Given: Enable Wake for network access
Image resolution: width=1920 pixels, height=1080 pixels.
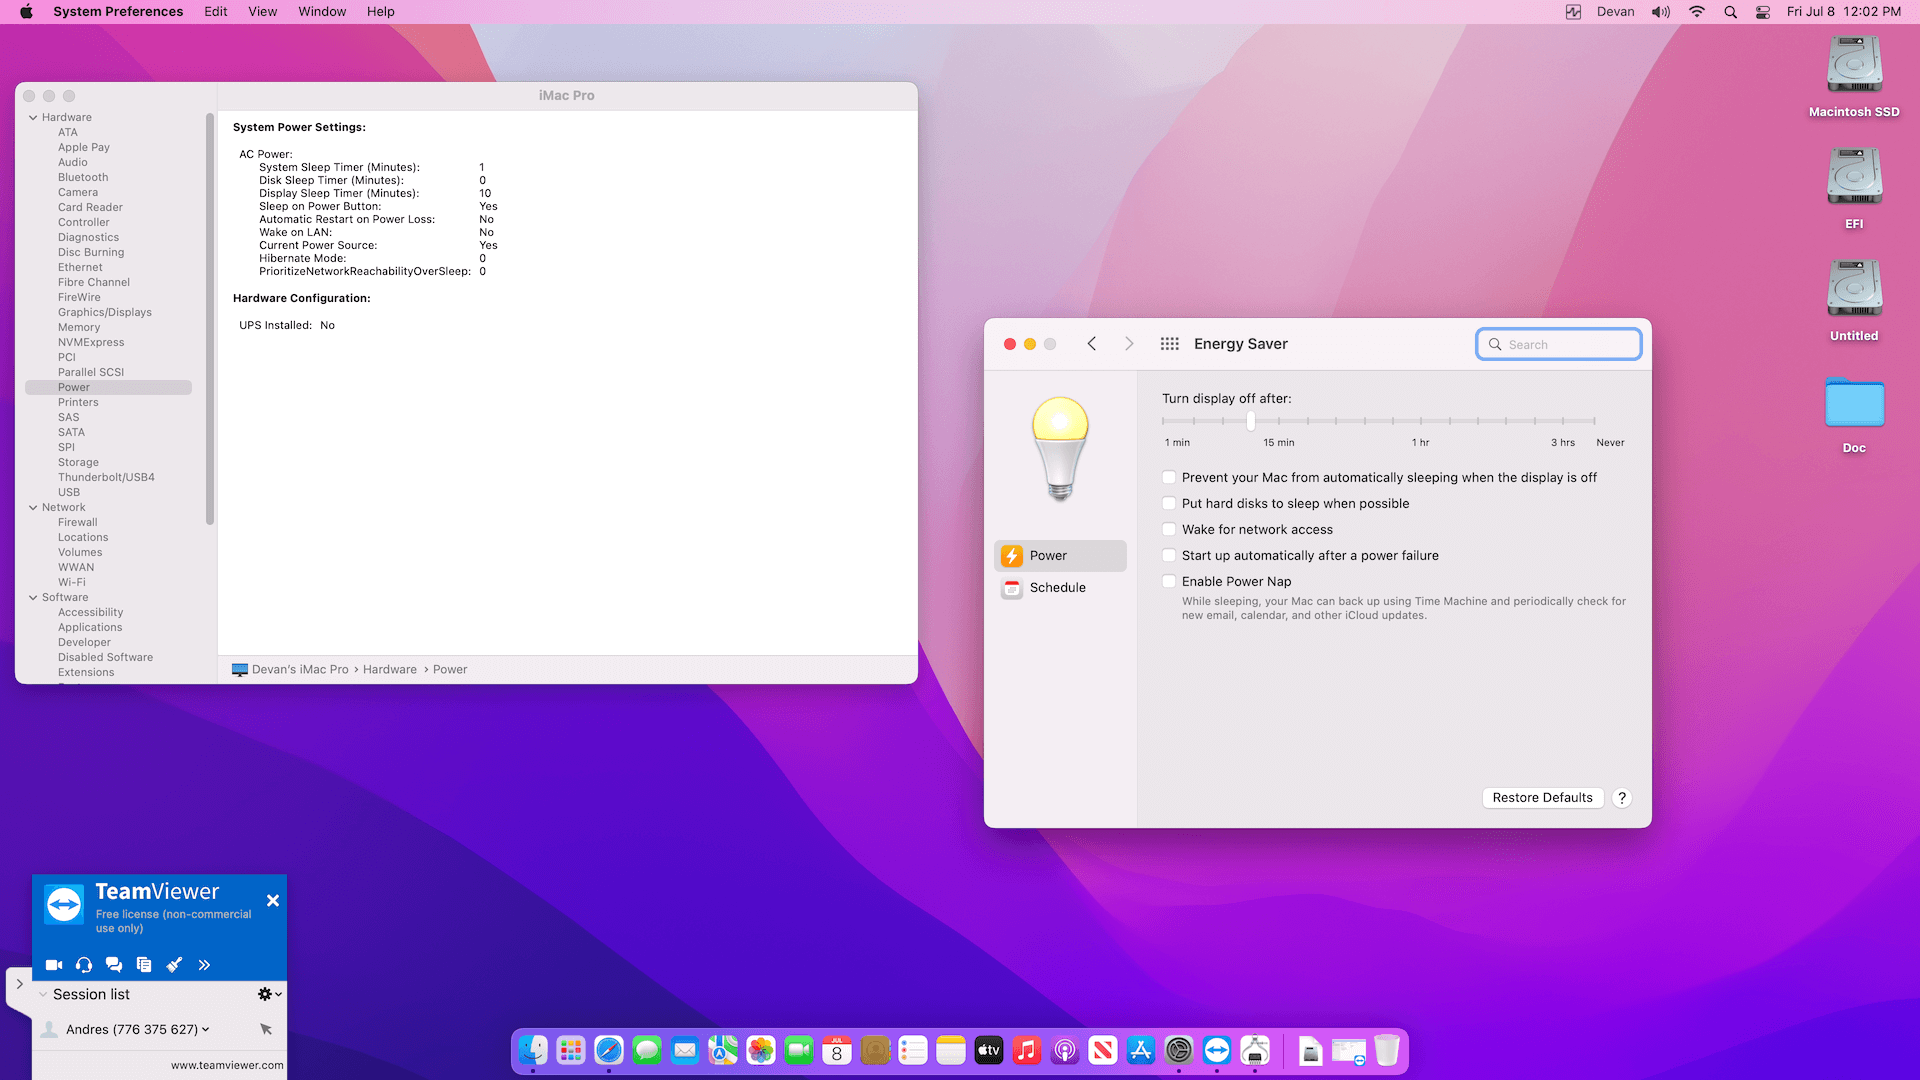Looking at the screenshot, I should 1169,529.
